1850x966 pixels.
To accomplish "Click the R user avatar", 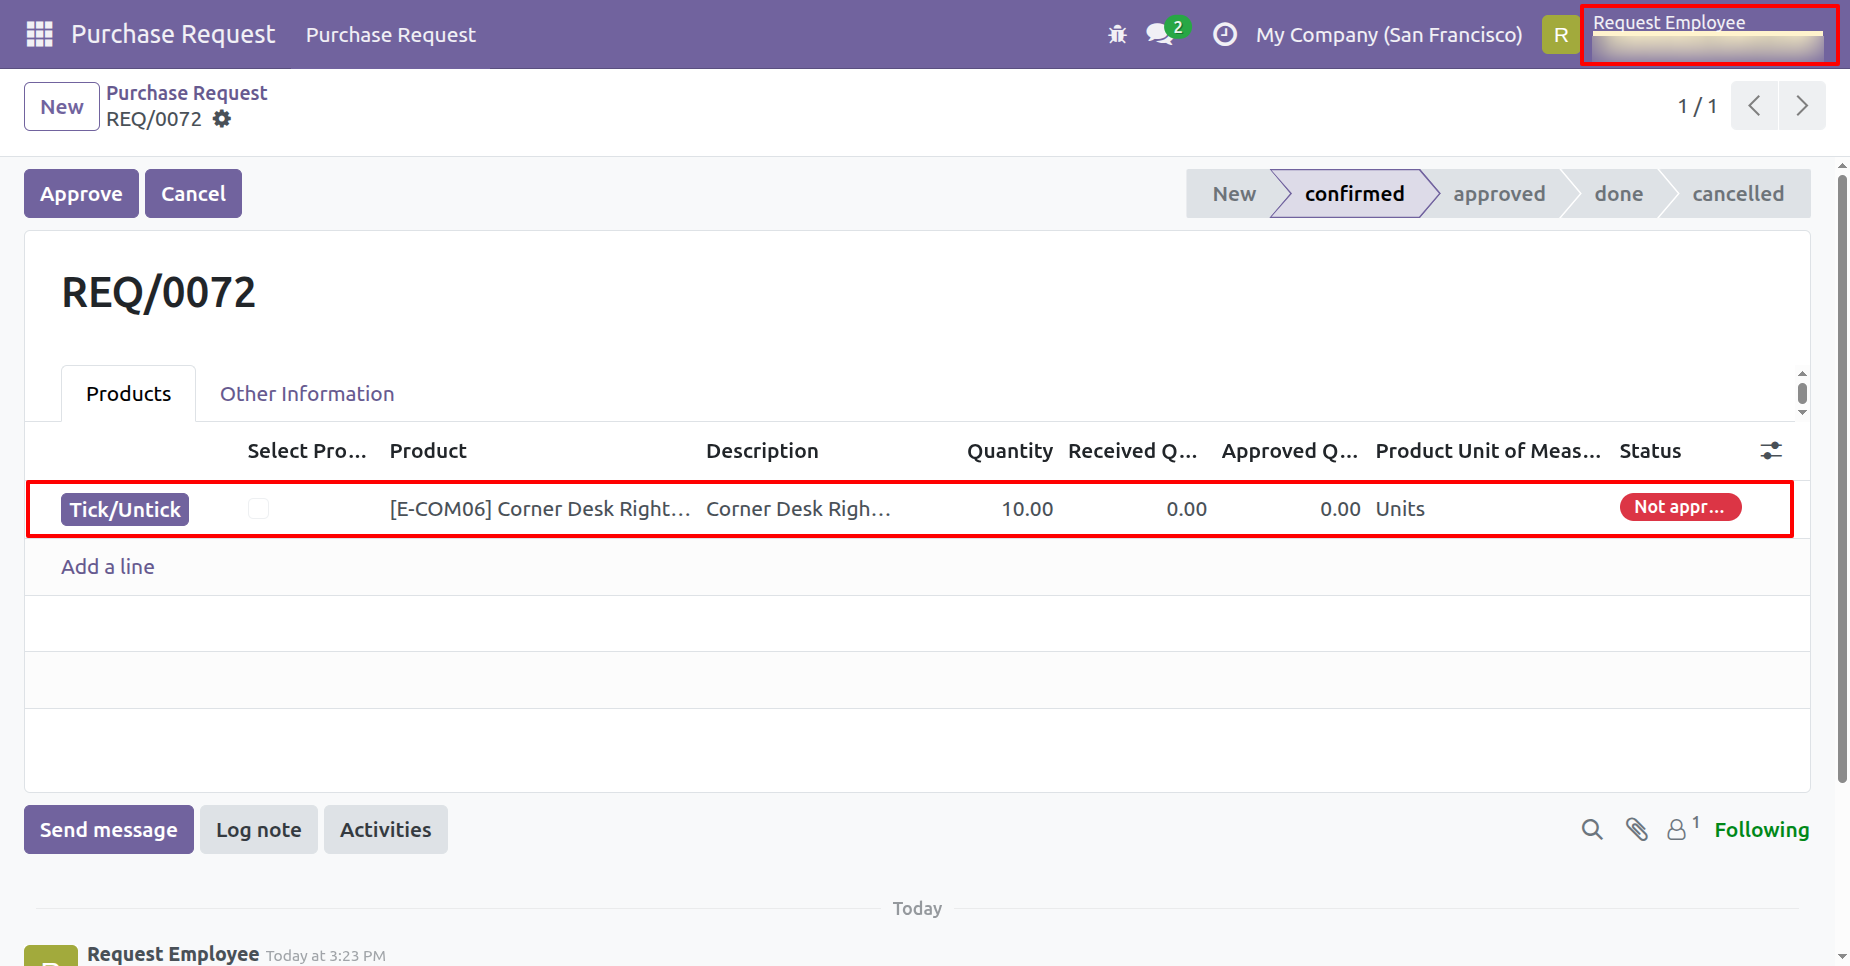I will pos(1560,35).
